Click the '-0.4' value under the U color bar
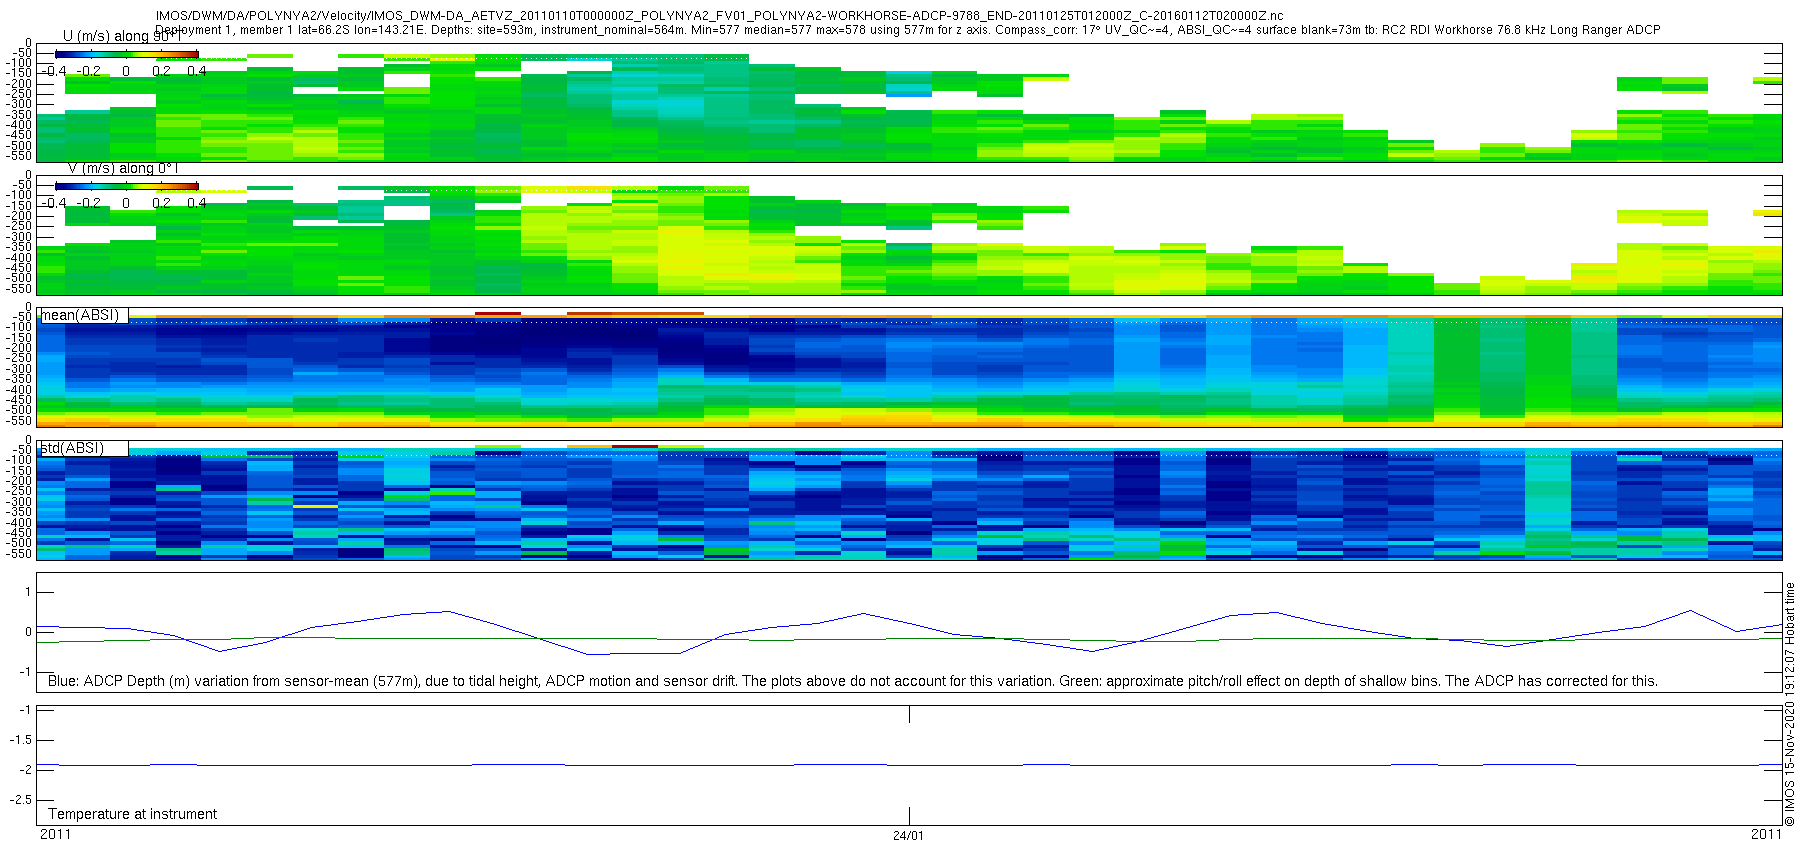The height and width of the screenshot is (850, 1800). pos(55,71)
